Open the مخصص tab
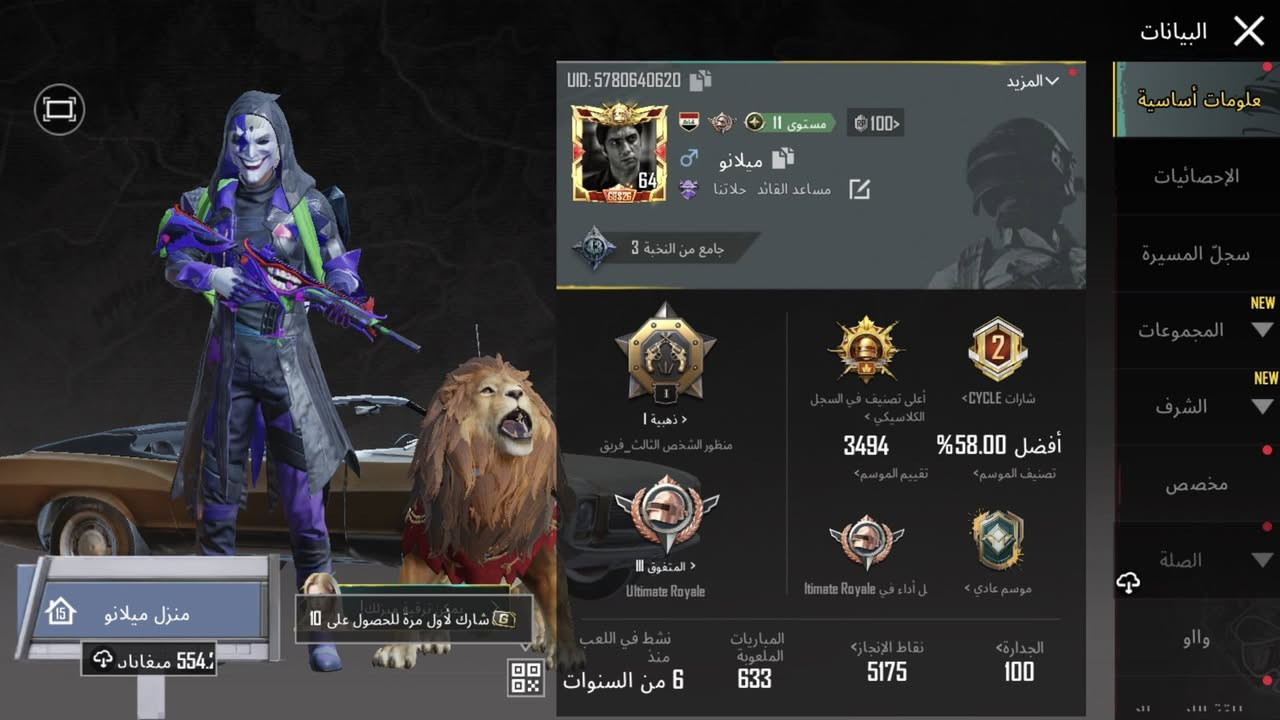The height and width of the screenshot is (720, 1280). [1197, 484]
